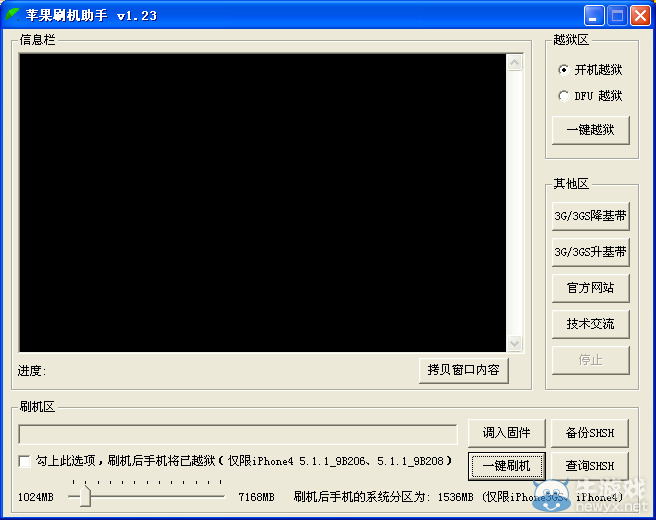Click the green leaf app icon in title bar

[x=12, y=15]
